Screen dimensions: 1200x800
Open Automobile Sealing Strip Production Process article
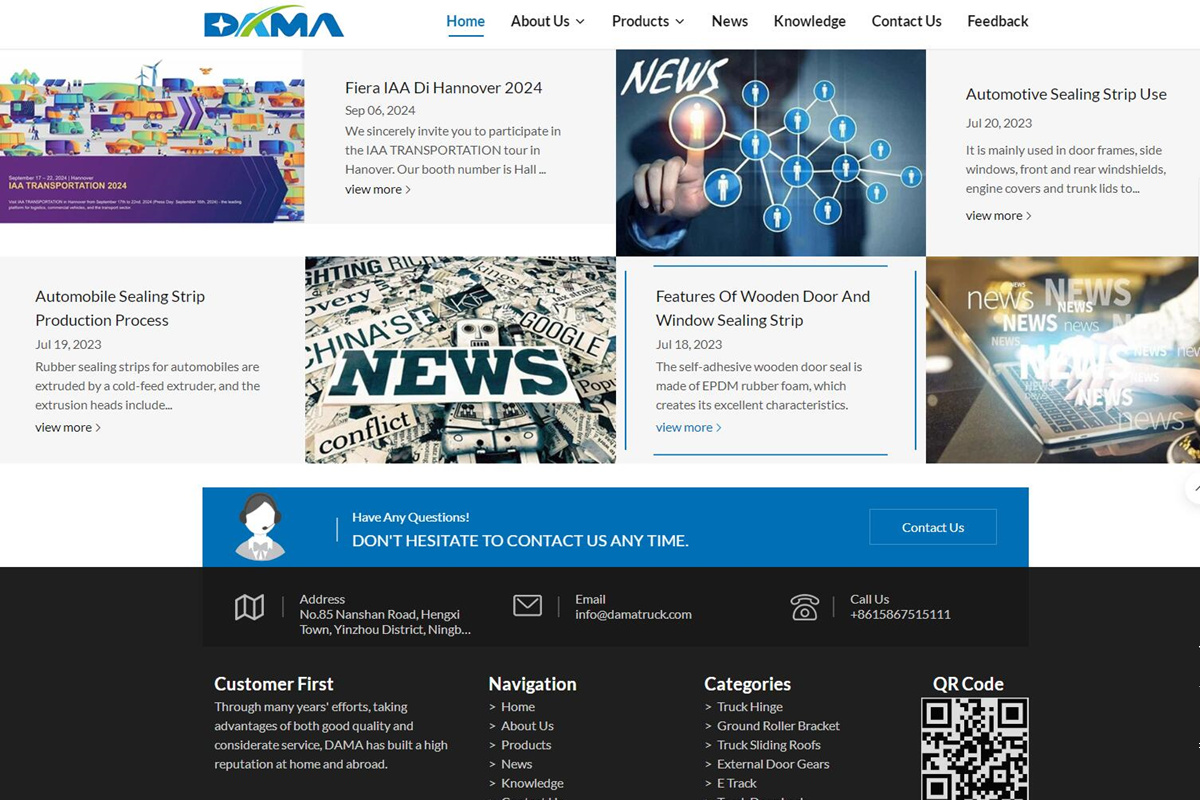pos(120,308)
